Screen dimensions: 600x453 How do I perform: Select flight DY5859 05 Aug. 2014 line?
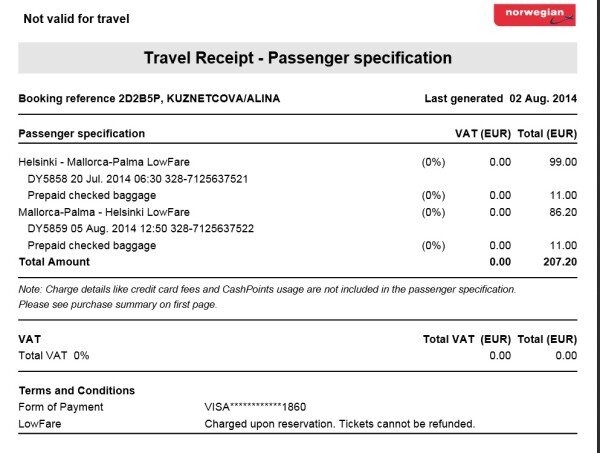(140, 229)
